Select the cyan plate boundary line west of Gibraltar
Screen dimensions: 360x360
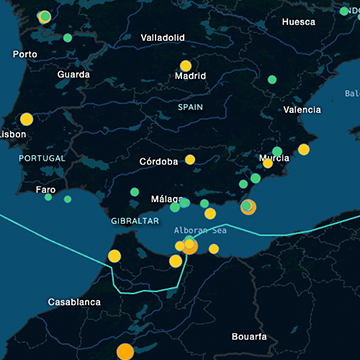click(55, 241)
